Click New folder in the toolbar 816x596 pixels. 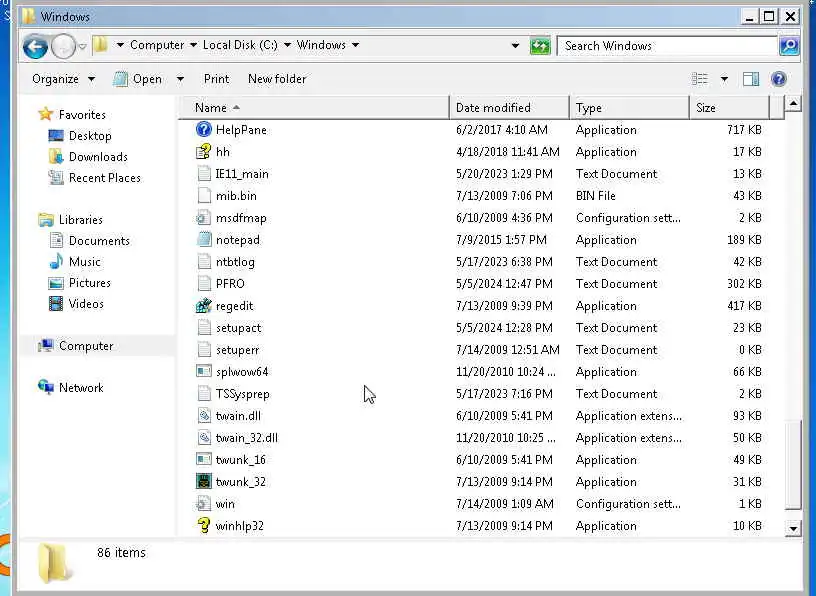pos(277,79)
